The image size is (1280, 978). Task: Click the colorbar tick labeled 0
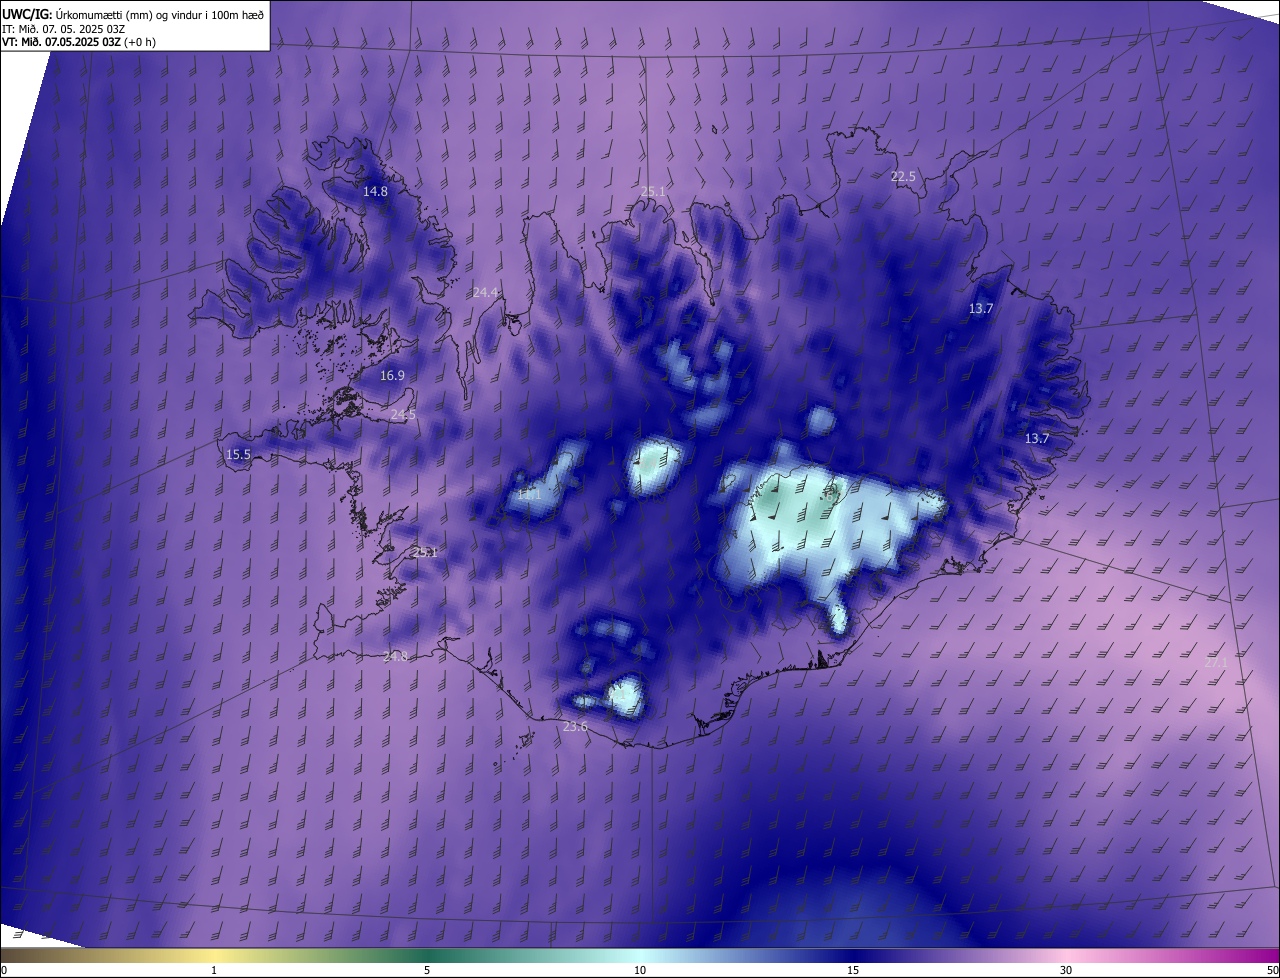click(4, 970)
